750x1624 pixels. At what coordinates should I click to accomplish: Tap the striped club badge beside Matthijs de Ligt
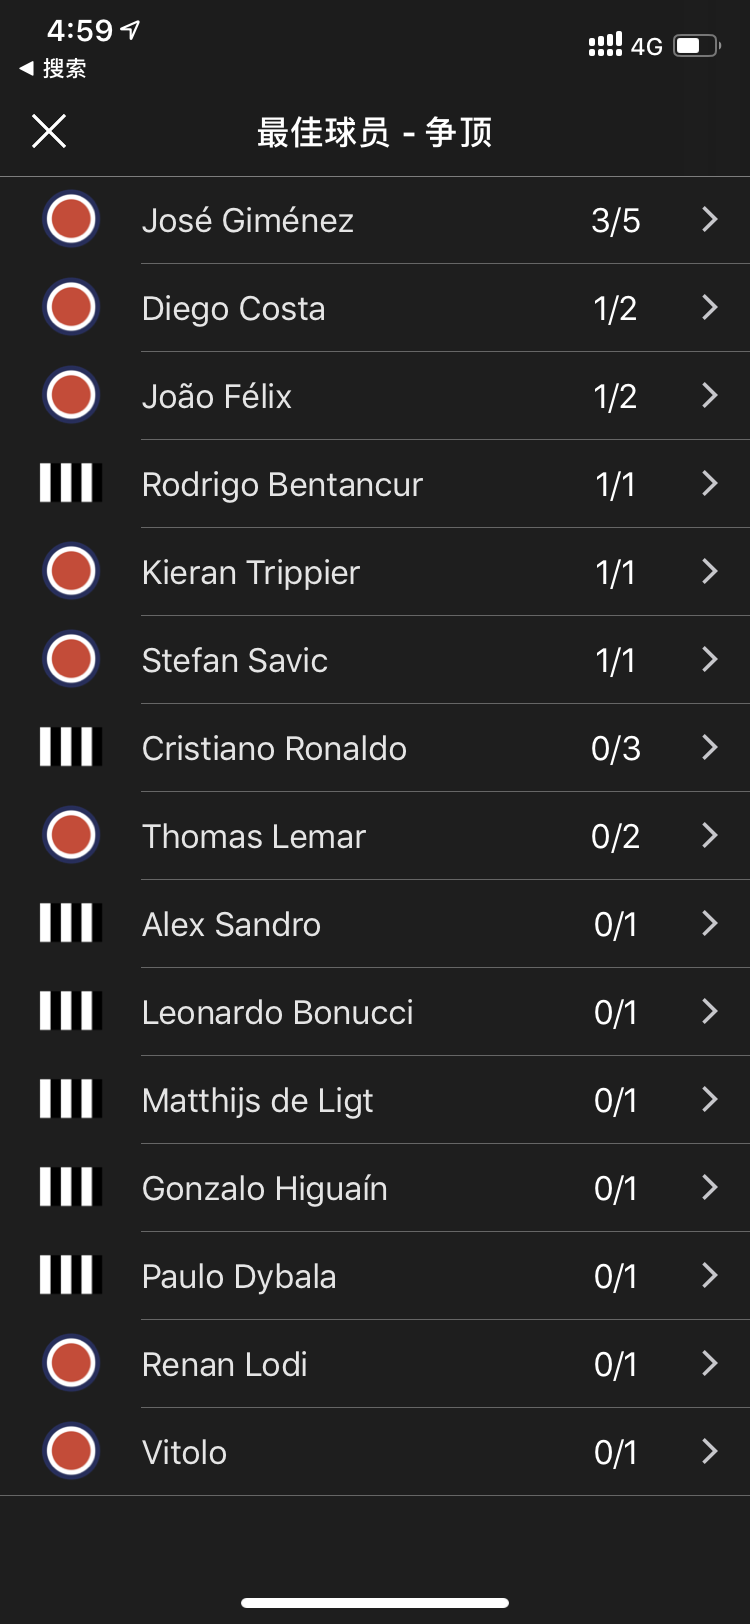pos(71,1099)
